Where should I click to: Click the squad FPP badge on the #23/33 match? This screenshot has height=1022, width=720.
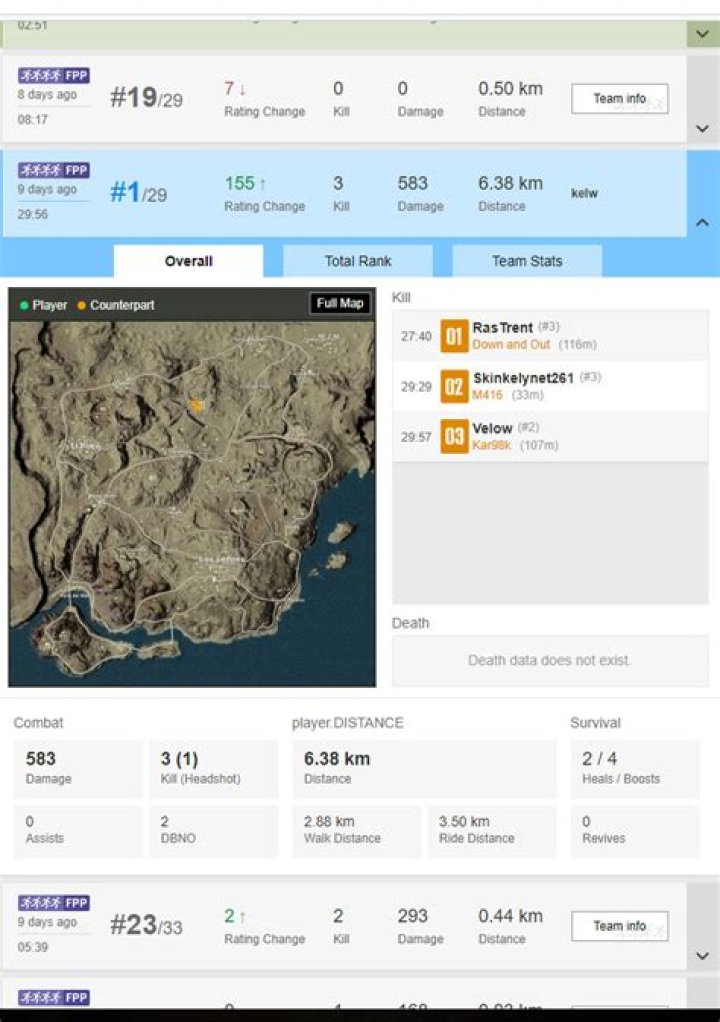pos(53,903)
